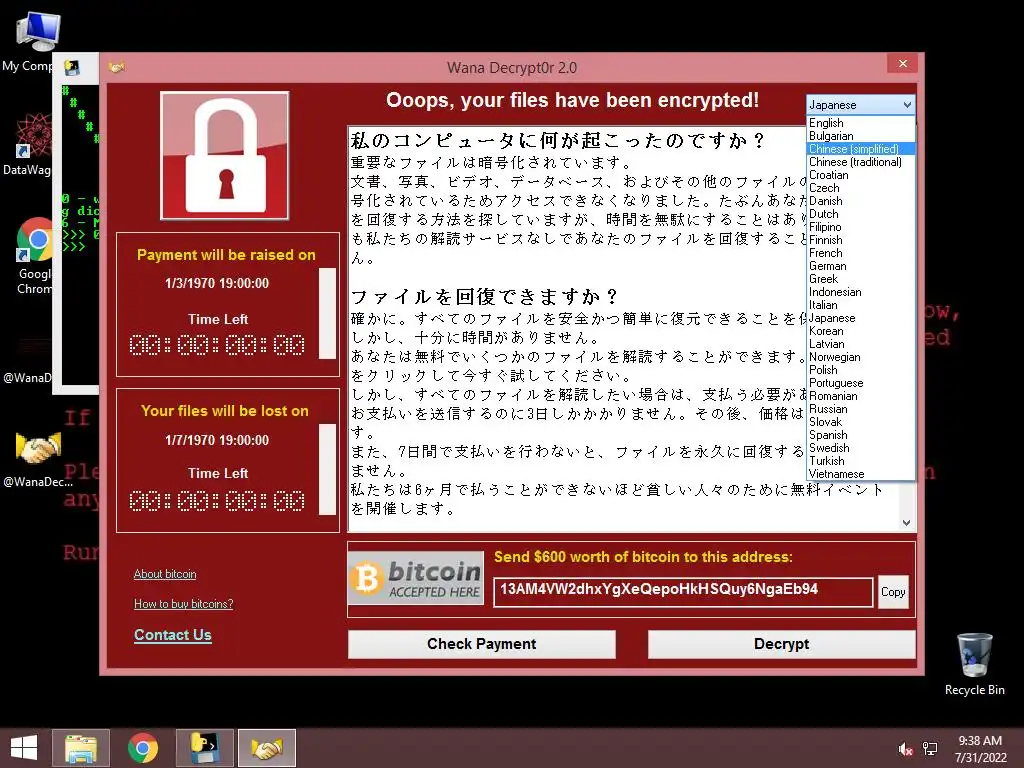Choose Portuguese language option
This screenshot has width=1024, height=768.
click(x=861, y=383)
